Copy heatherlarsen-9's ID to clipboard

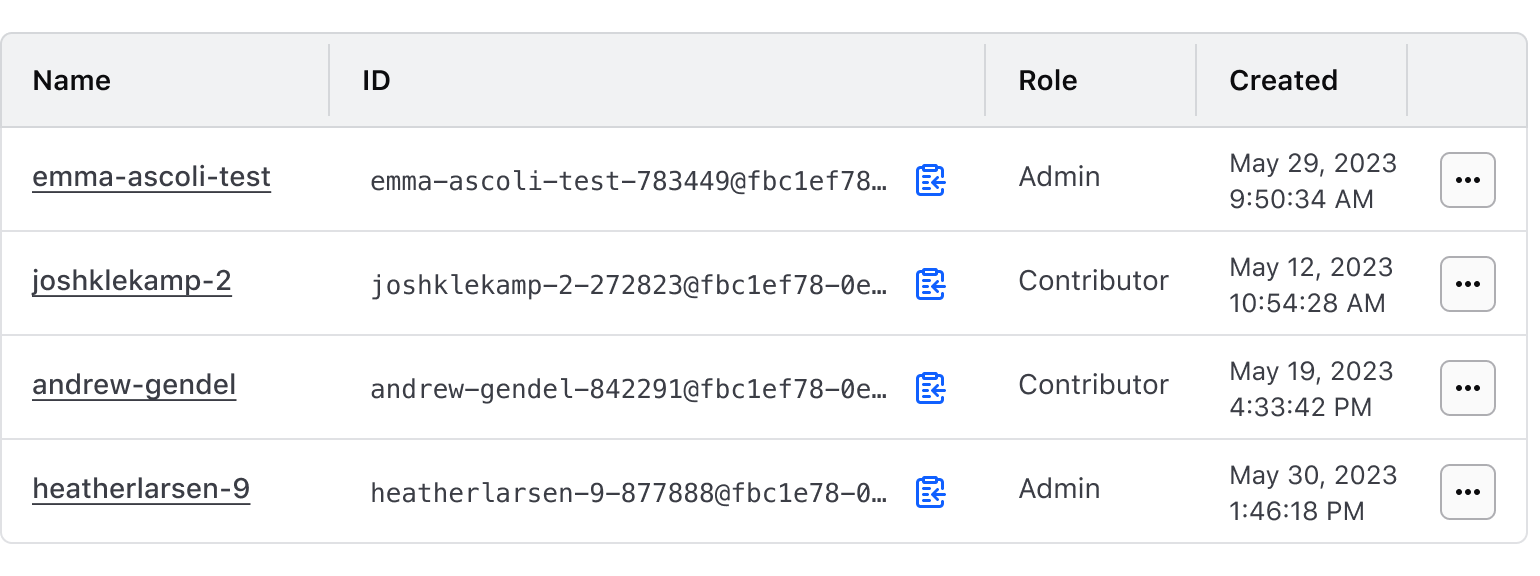[930, 492]
